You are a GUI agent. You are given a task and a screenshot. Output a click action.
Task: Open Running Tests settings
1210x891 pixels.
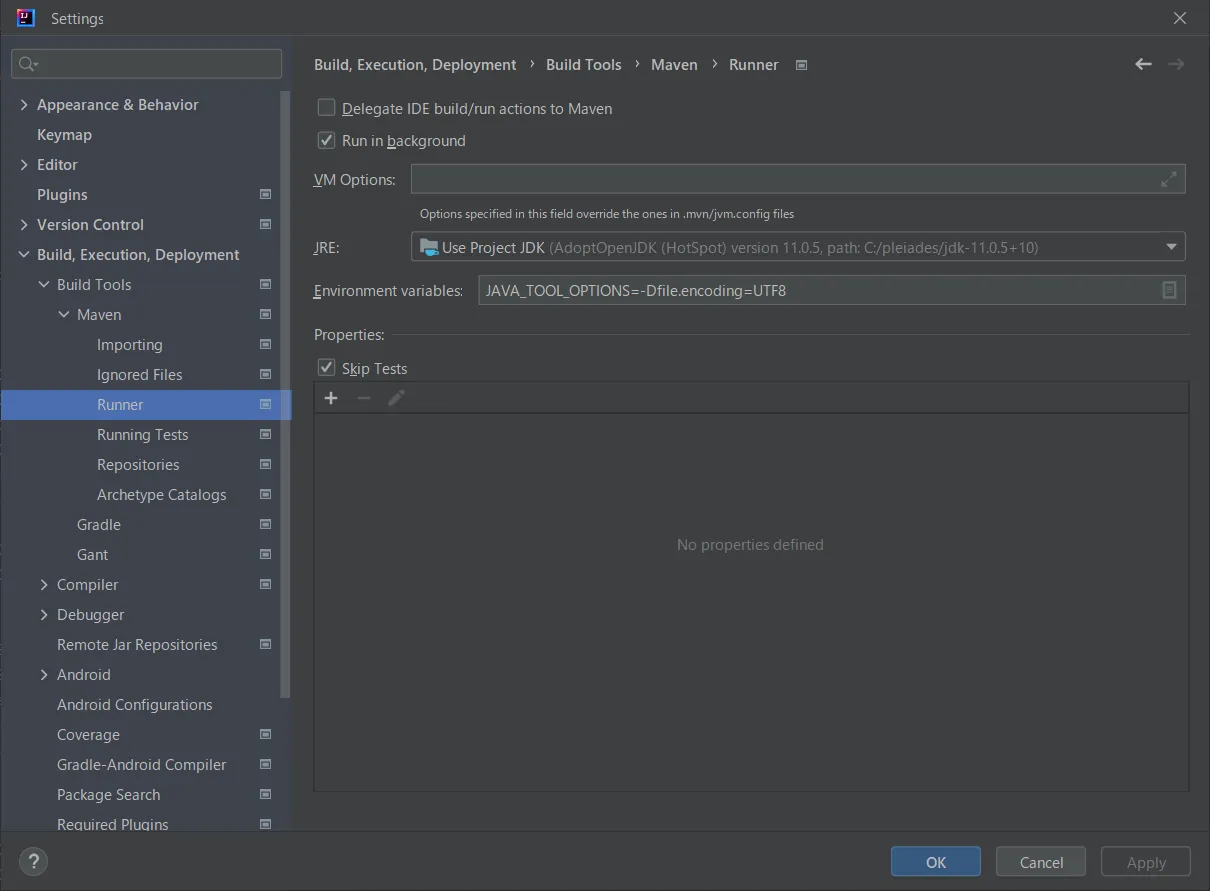point(142,434)
